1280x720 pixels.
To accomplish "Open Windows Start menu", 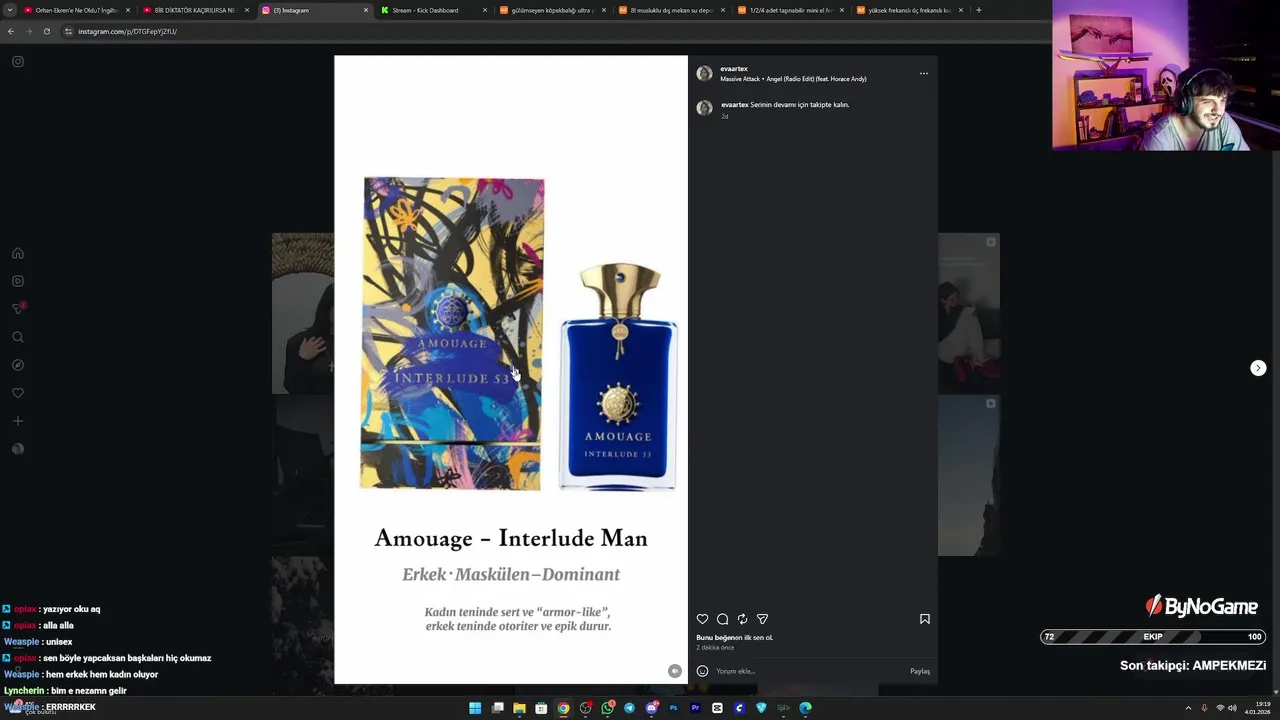I will [475, 708].
